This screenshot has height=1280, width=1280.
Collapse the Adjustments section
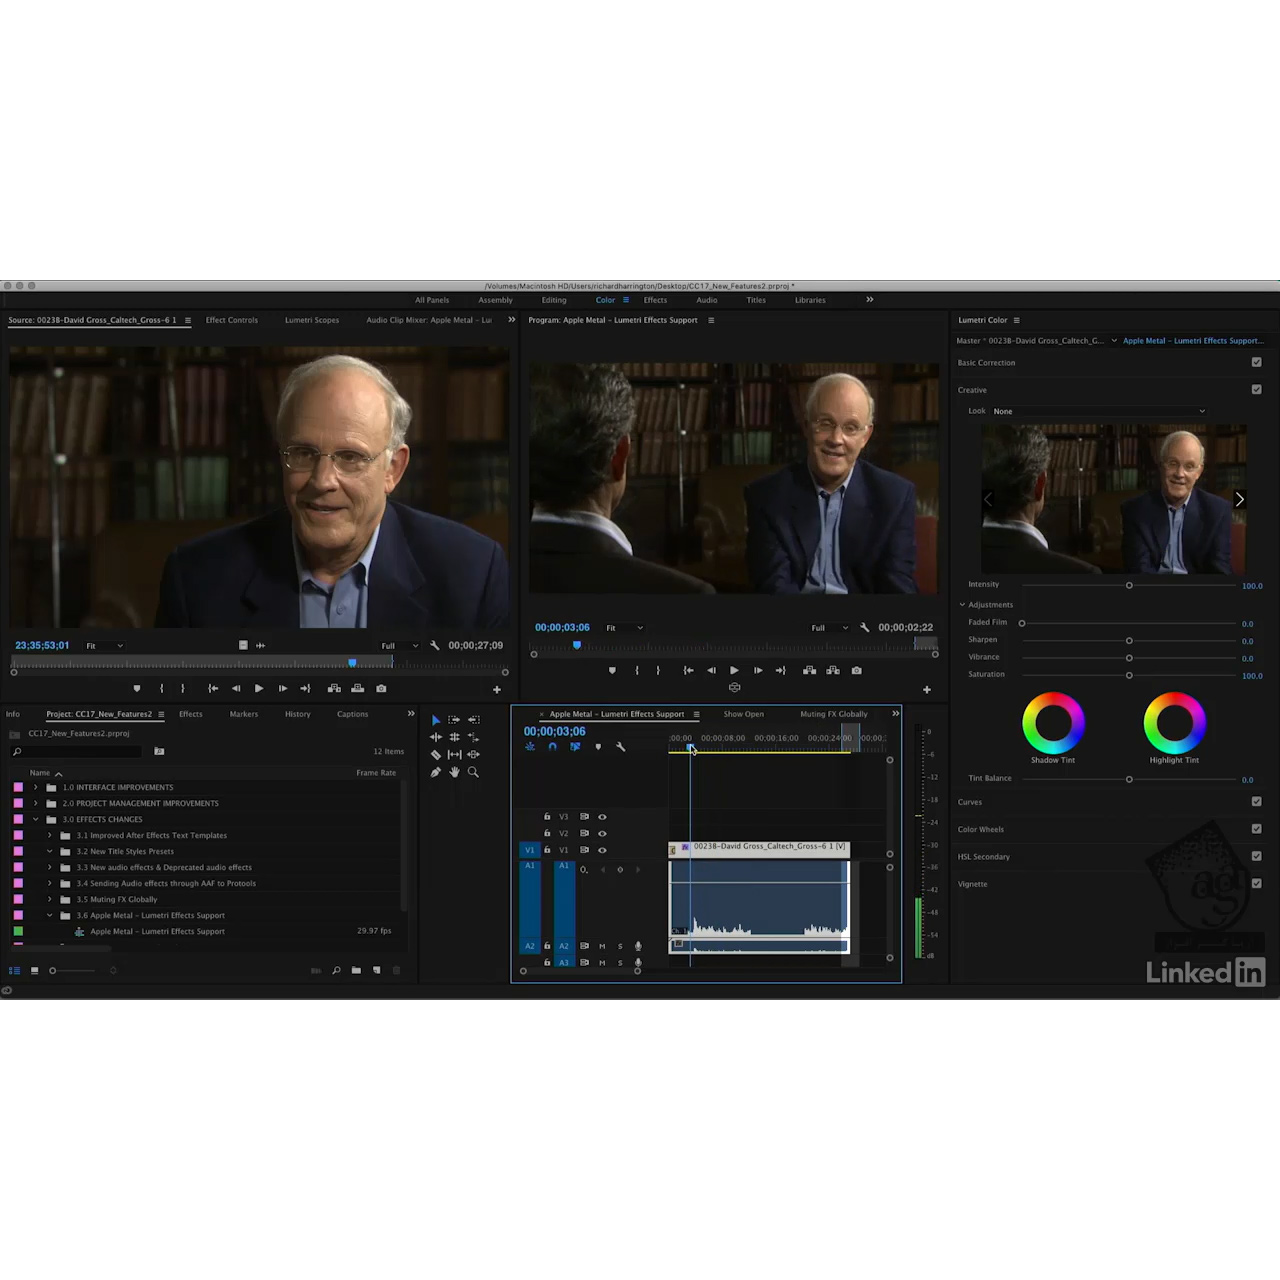pyautogui.click(x=962, y=604)
